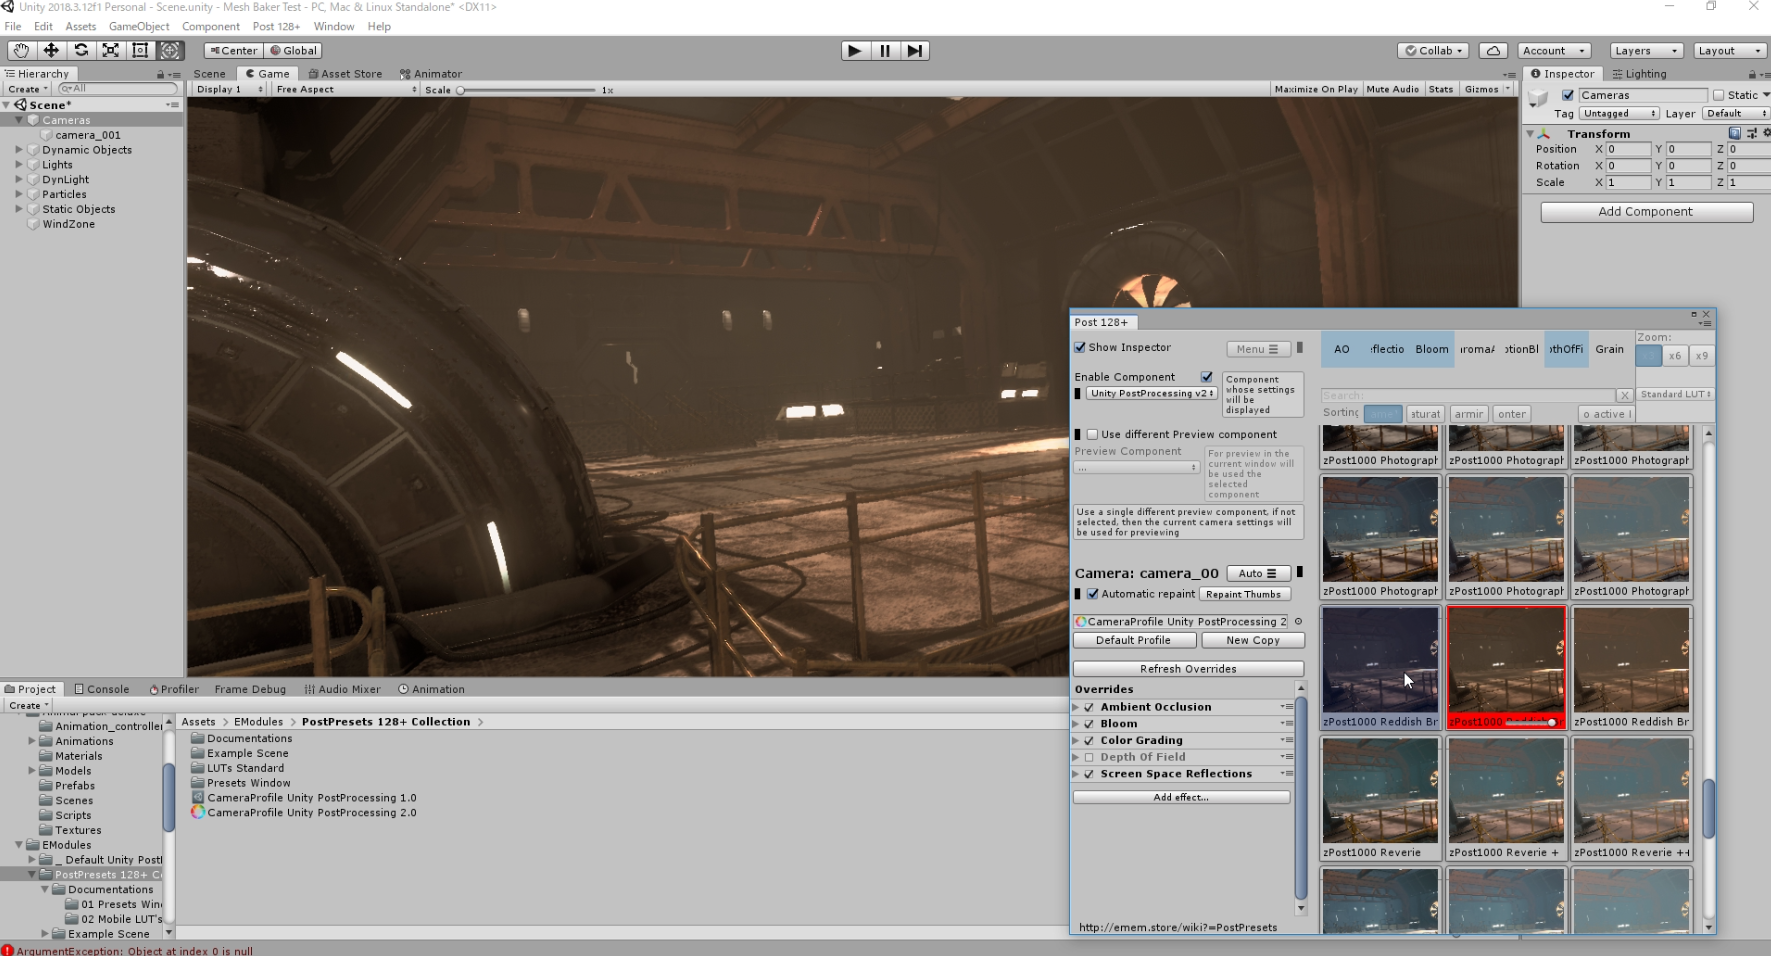Open the GameObject menu

(139, 26)
